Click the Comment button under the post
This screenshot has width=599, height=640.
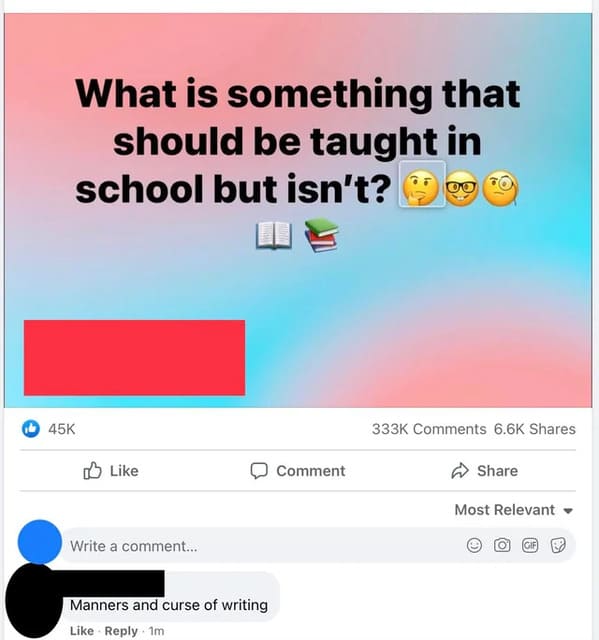click(297, 471)
